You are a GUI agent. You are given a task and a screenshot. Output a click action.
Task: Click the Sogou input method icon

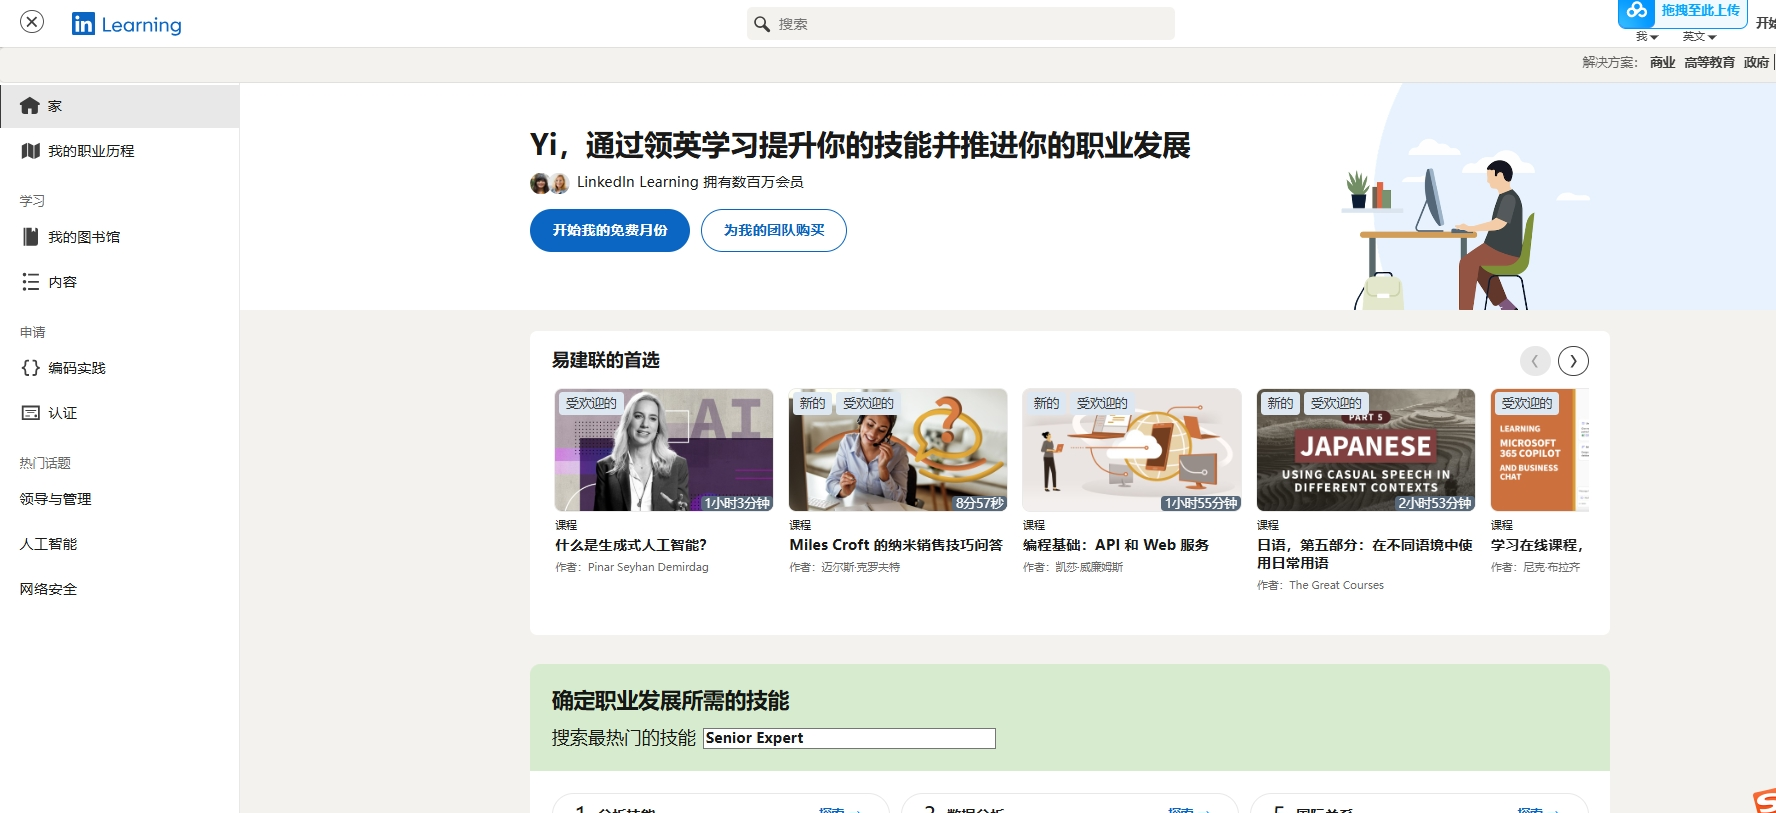pyautogui.click(x=1765, y=801)
